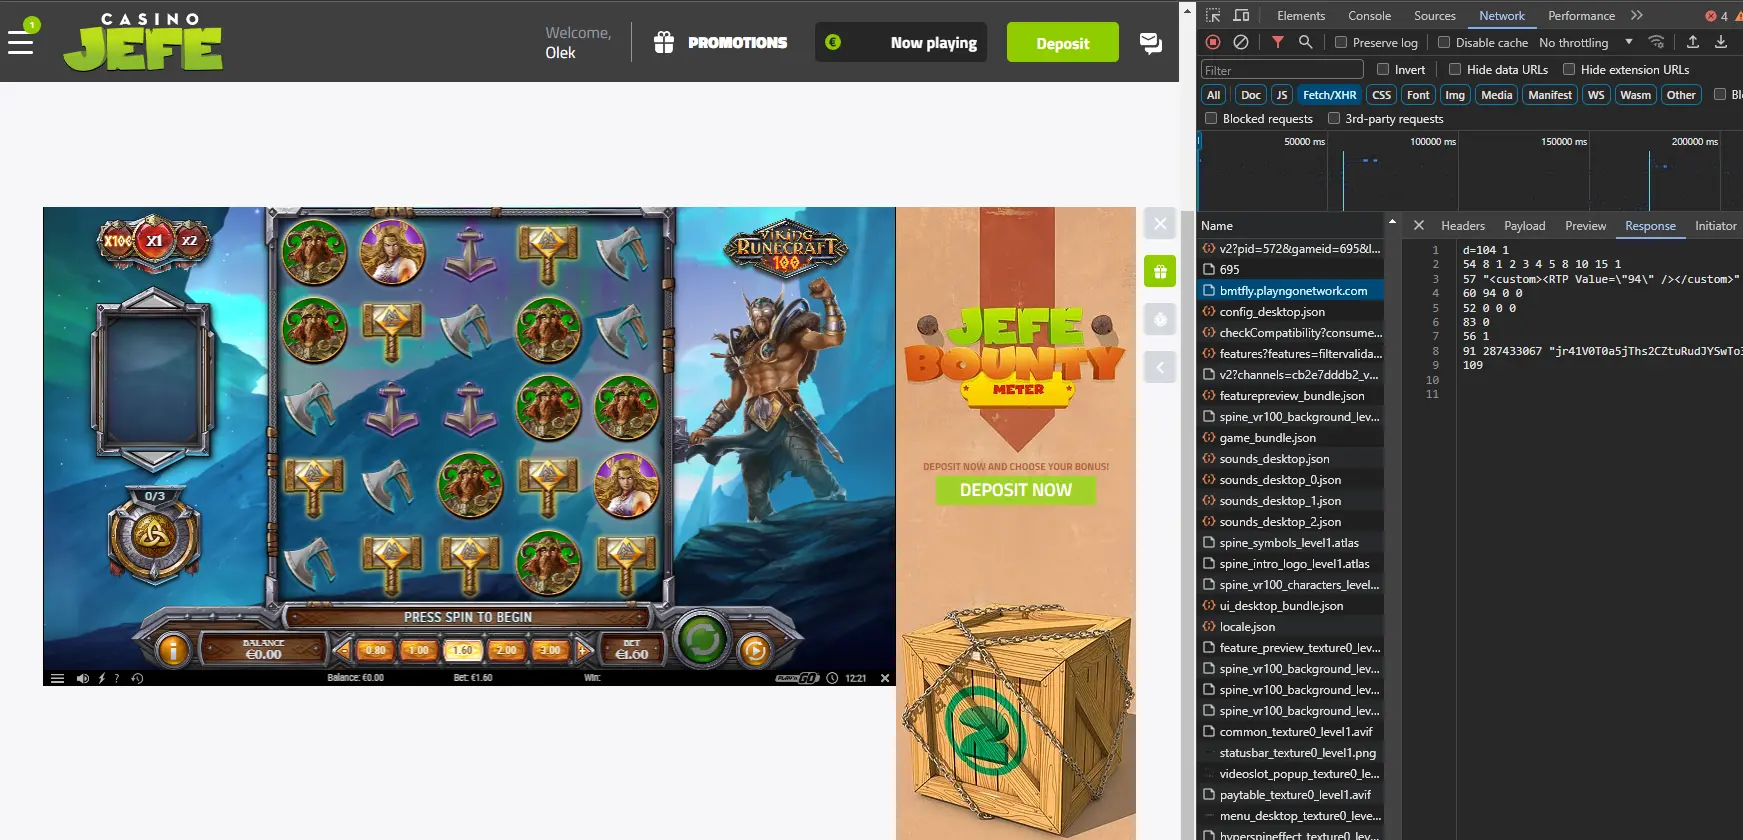Select the config_desktop.json request
Viewport: 1743px width, 840px height.
pos(1290,312)
